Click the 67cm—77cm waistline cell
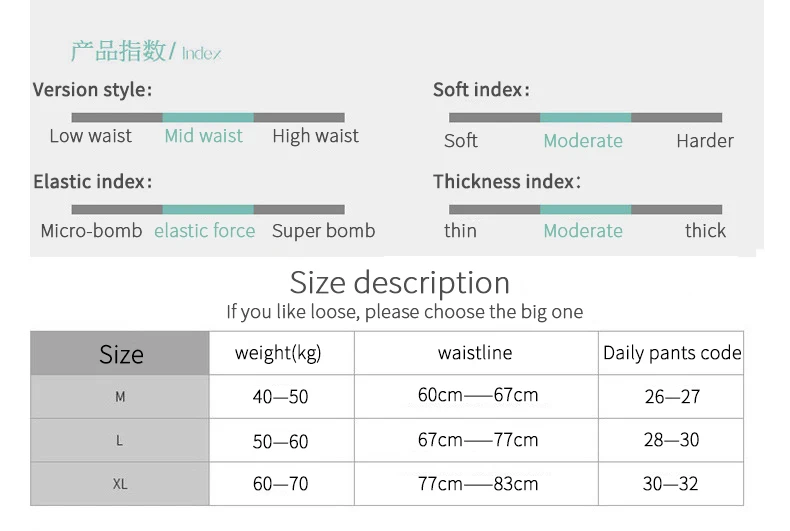 [476, 440]
